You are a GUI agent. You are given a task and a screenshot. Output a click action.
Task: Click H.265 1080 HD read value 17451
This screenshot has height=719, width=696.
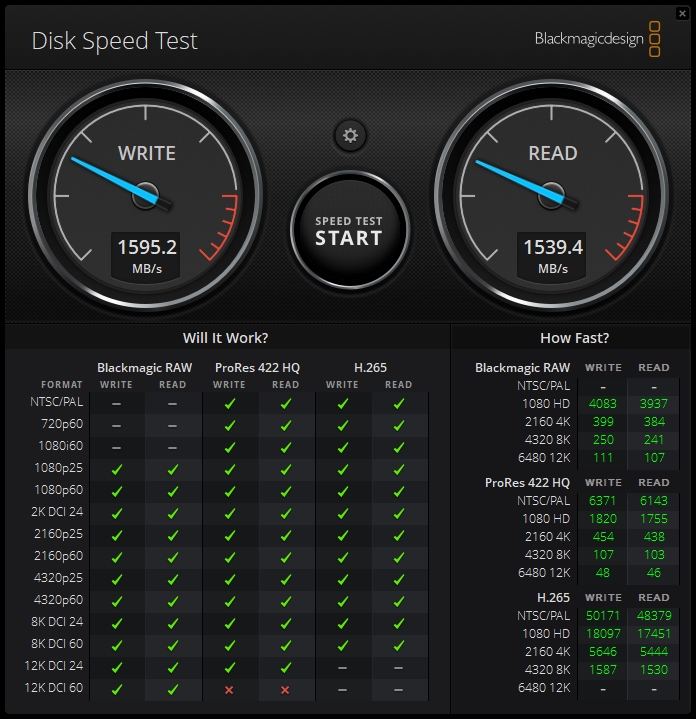coord(654,633)
